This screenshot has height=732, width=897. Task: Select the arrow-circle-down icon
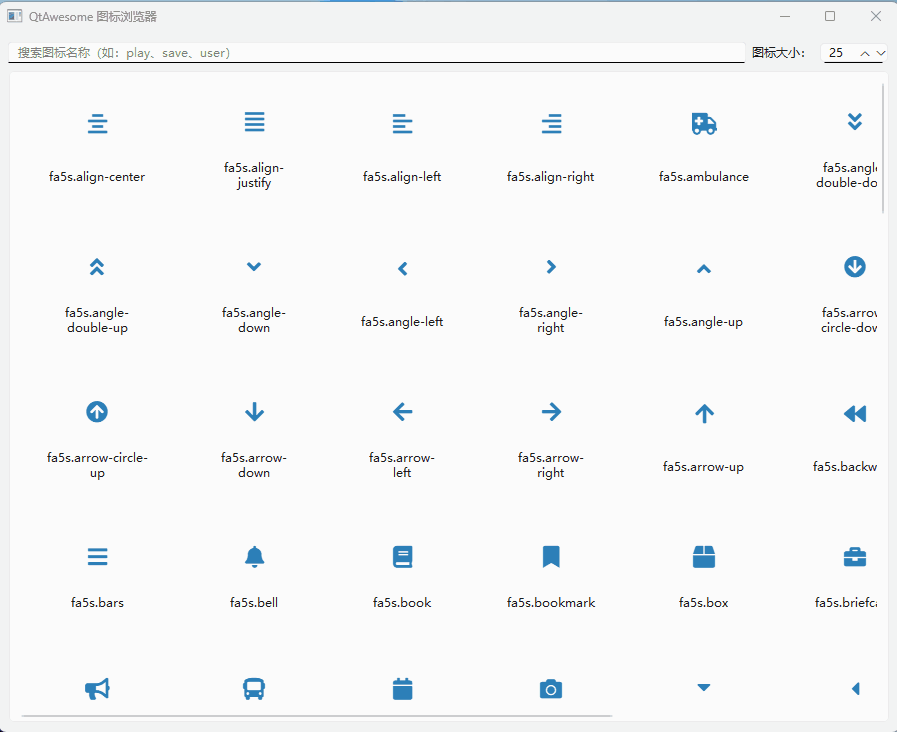[855, 266]
